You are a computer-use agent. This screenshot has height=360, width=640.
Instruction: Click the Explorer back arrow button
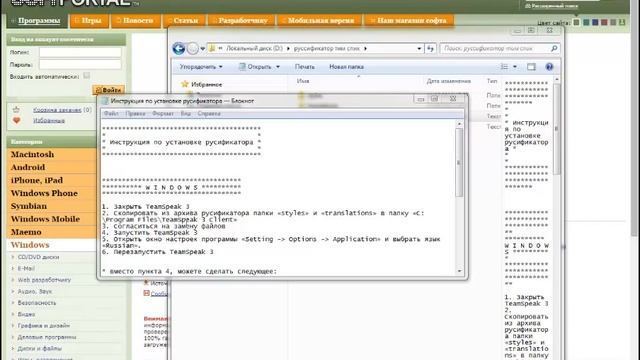point(179,49)
